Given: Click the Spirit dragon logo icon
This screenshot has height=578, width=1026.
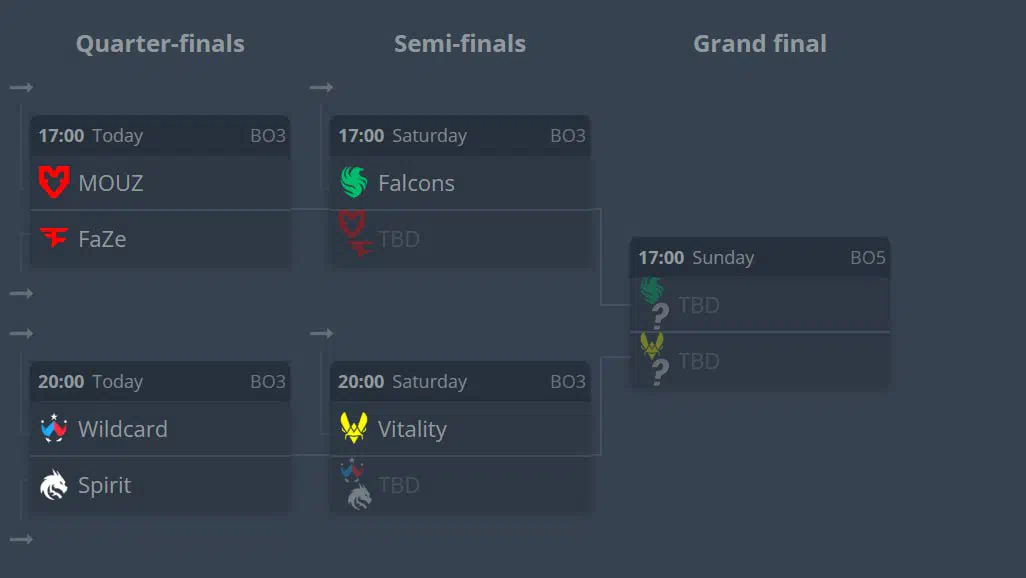Looking at the screenshot, I should pyautogui.click(x=54, y=485).
